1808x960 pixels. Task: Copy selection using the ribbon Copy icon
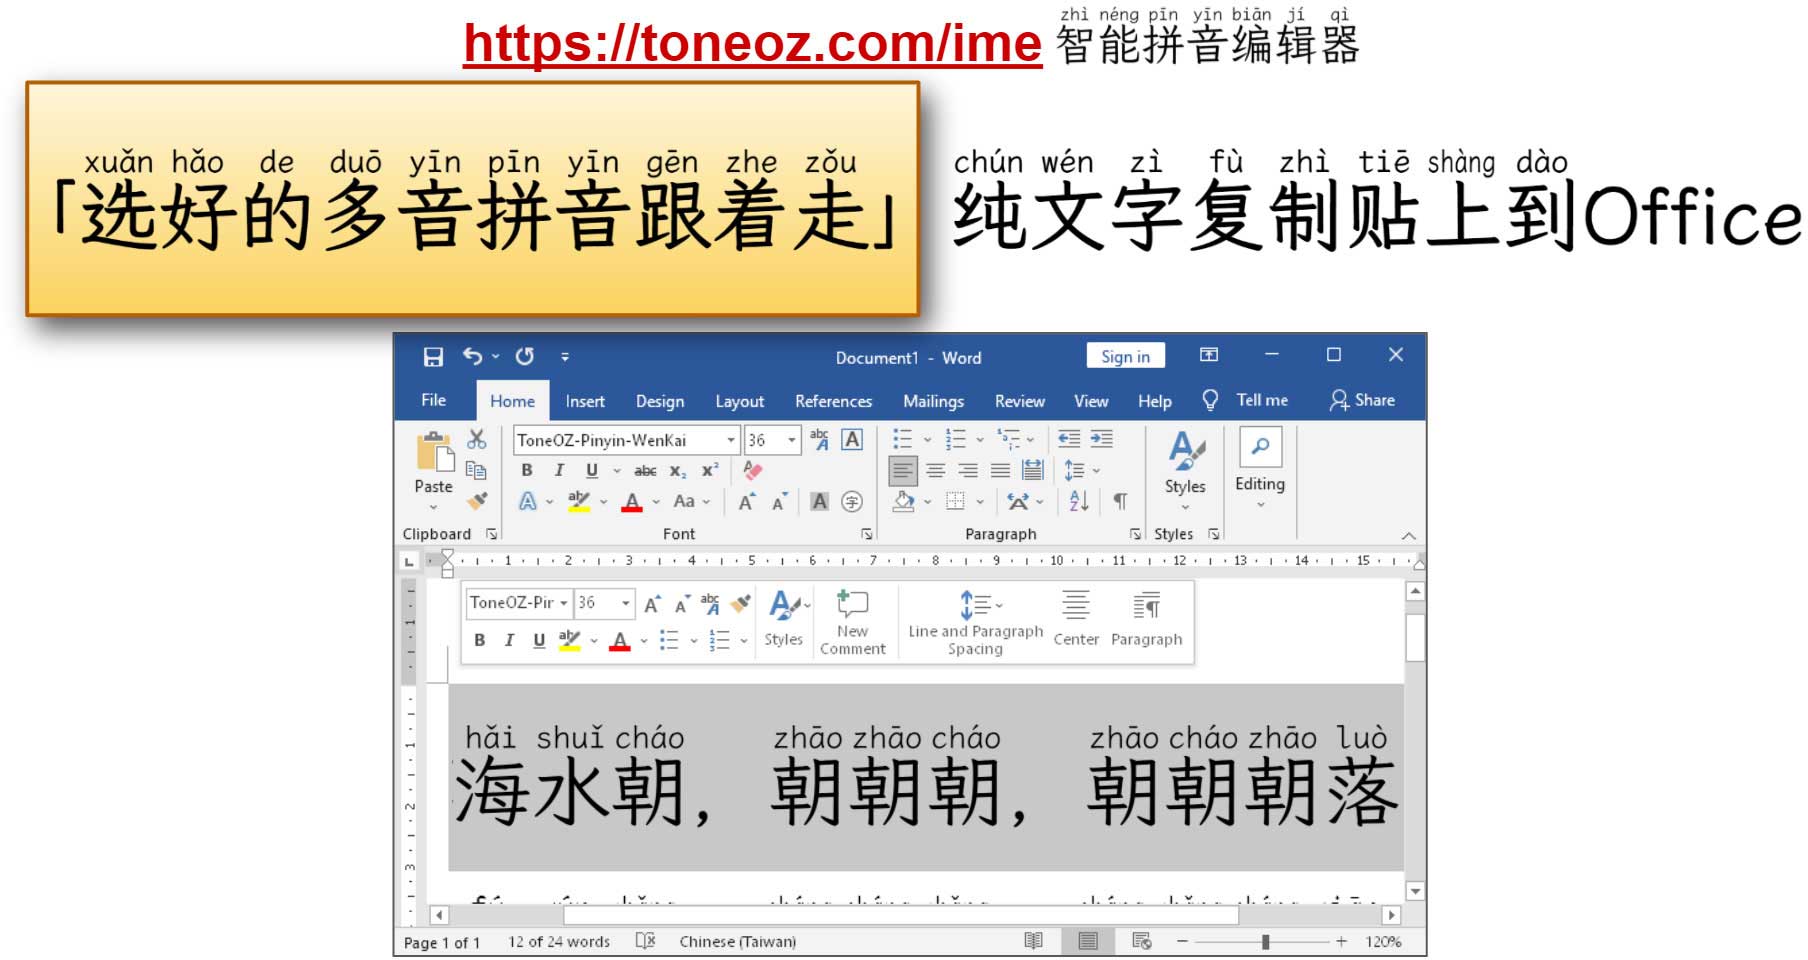[x=477, y=470]
